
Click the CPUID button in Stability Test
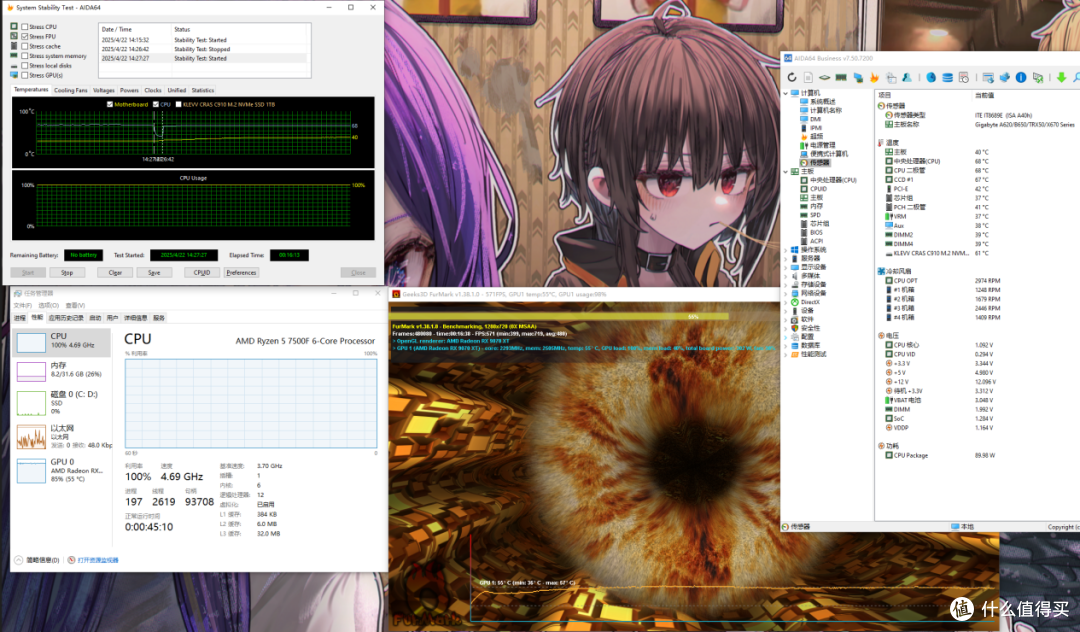click(202, 273)
